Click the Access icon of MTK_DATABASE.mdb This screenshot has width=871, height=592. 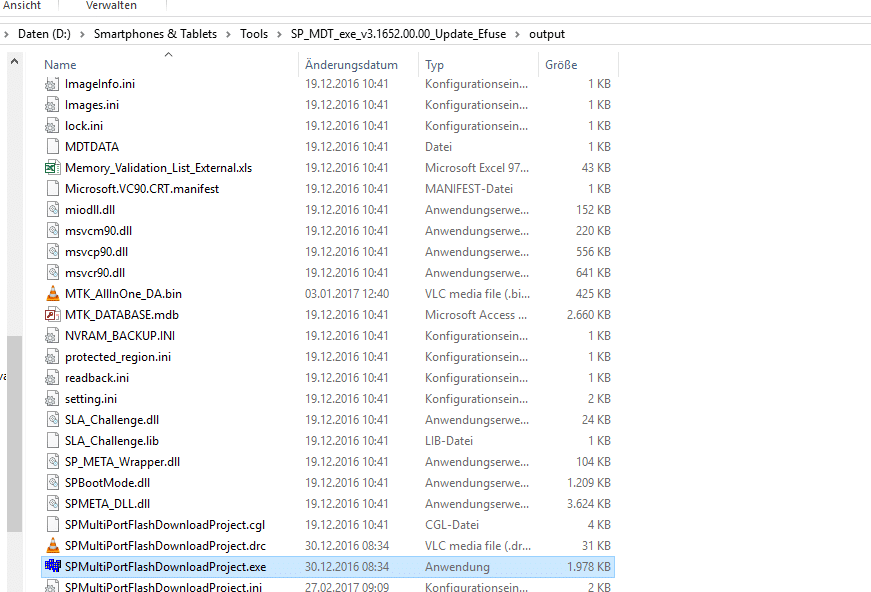coord(52,315)
